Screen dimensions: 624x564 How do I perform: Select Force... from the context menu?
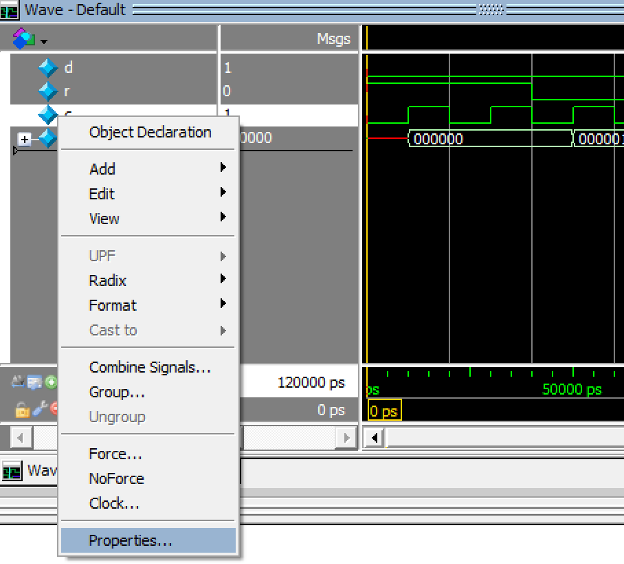coord(115,454)
